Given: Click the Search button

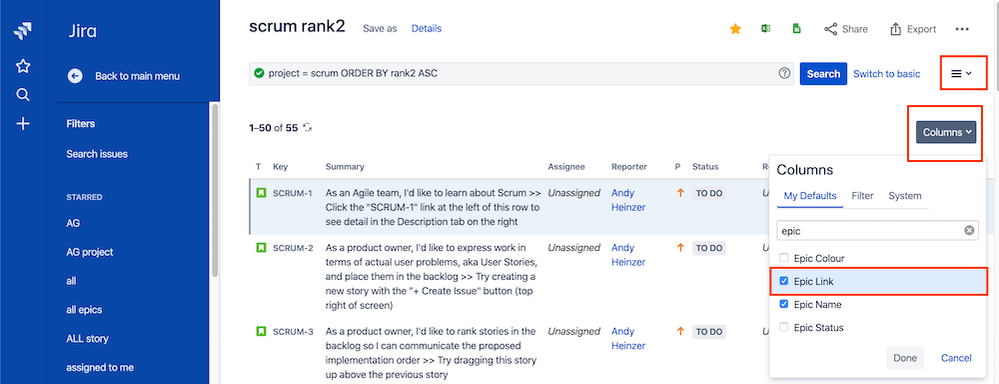Looking at the screenshot, I should click(823, 74).
